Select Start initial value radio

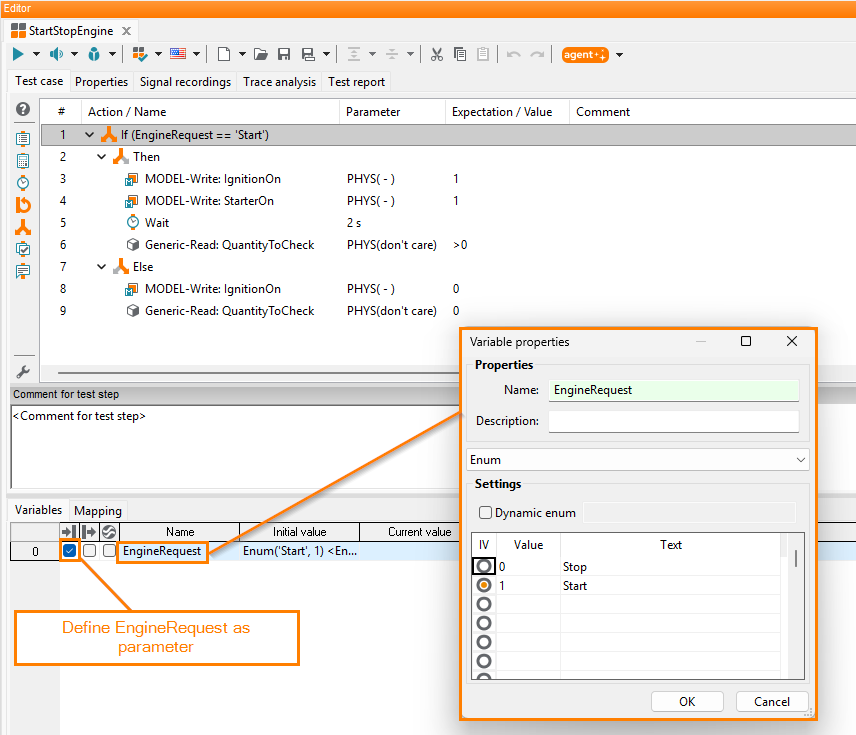[x=484, y=585]
